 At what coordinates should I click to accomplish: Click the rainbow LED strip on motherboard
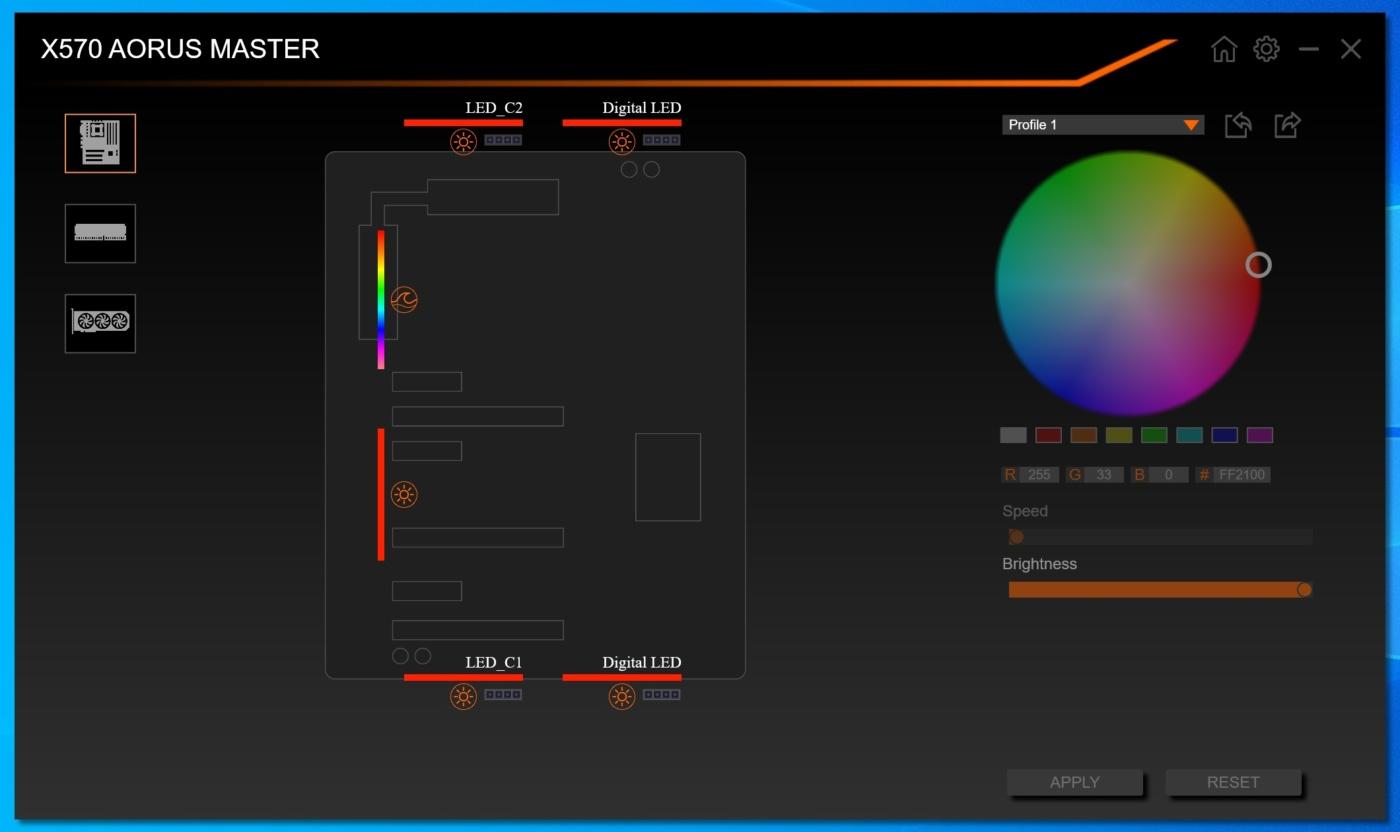[x=381, y=299]
